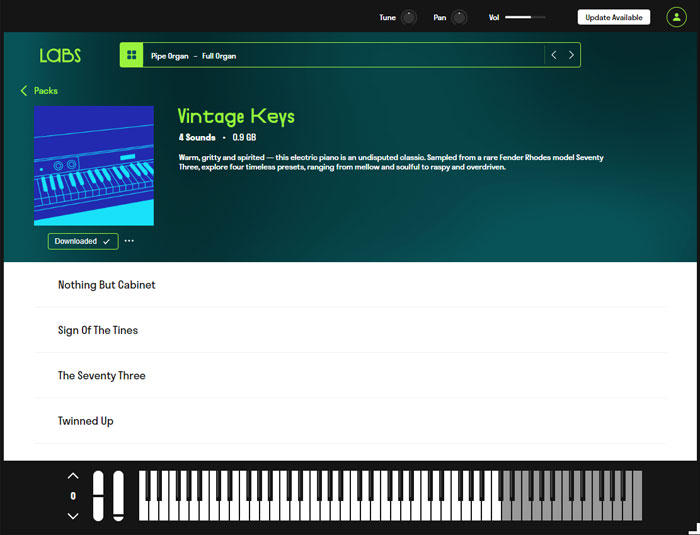The height and width of the screenshot is (535, 700).
Task: Click the Vintage Keys title
Action: tap(236, 117)
